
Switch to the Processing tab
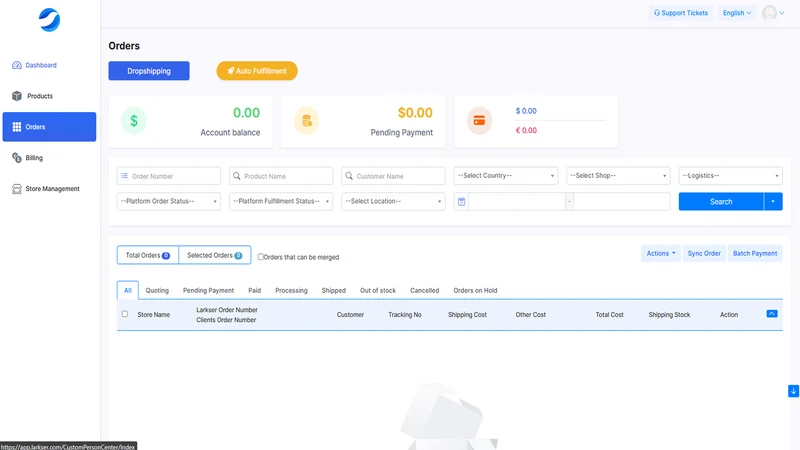click(291, 290)
